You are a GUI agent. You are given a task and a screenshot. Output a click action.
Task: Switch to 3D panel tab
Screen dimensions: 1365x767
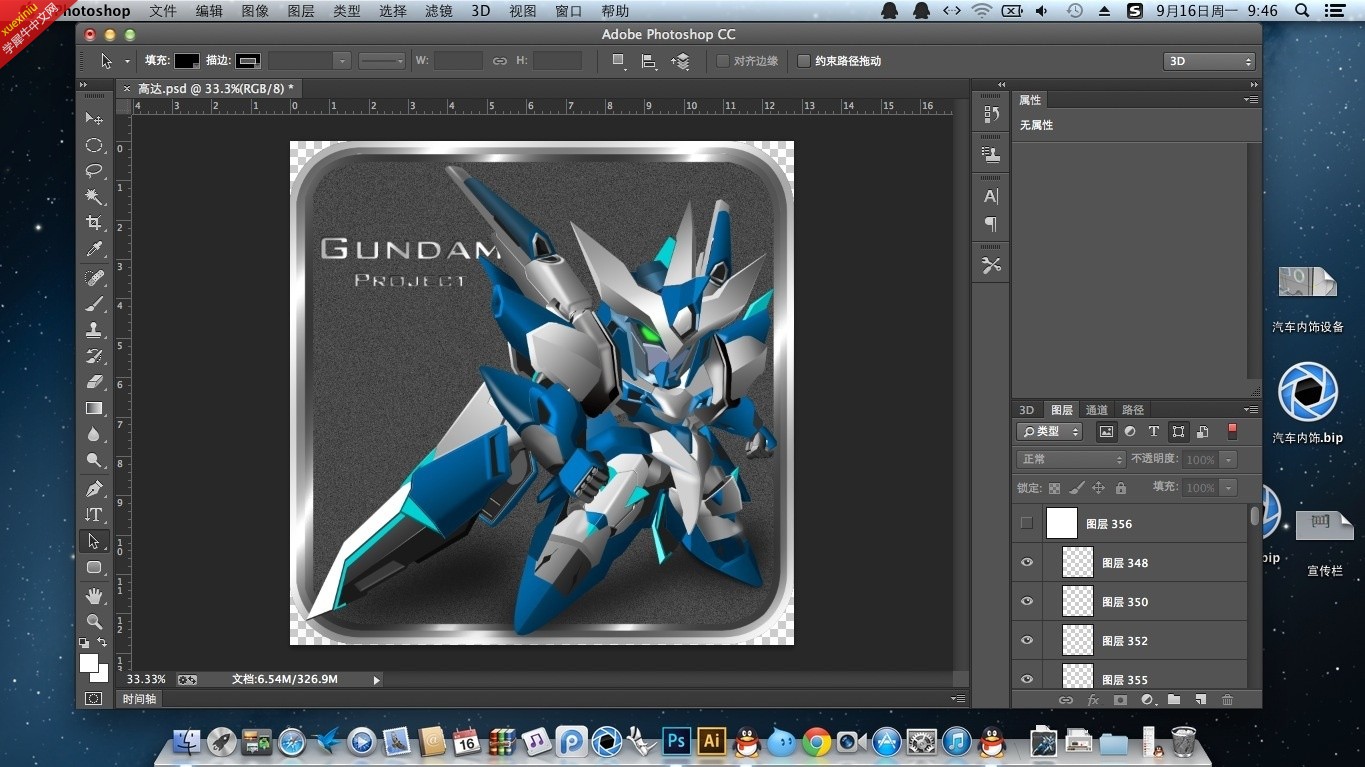[1027, 410]
